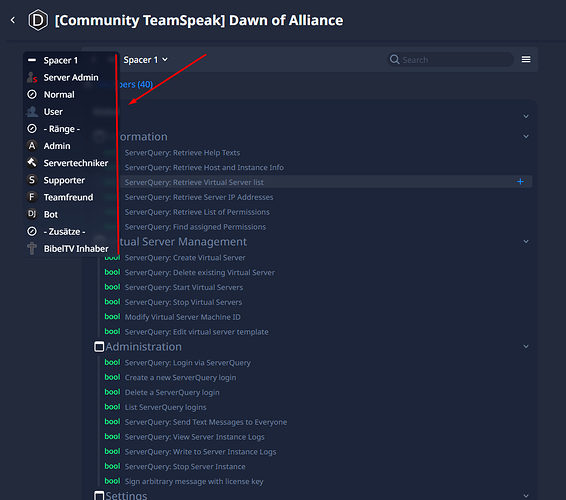The image size is (566, 500).
Task: Click the Server Admin group icon
Action: [32, 77]
